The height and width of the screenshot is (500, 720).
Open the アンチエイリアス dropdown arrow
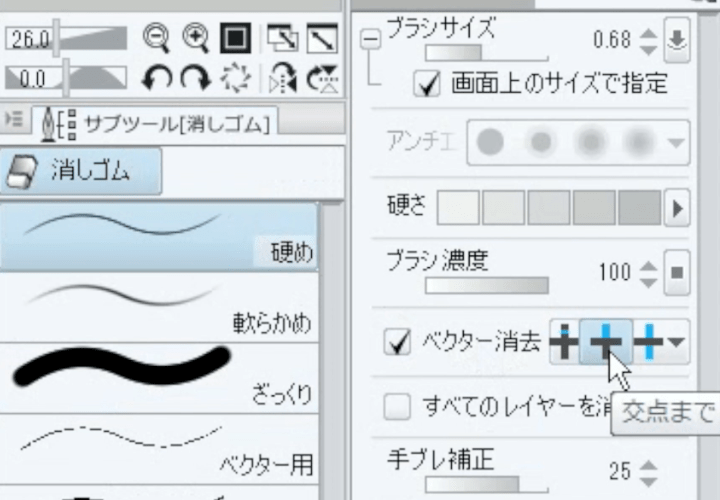tap(676, 143)
